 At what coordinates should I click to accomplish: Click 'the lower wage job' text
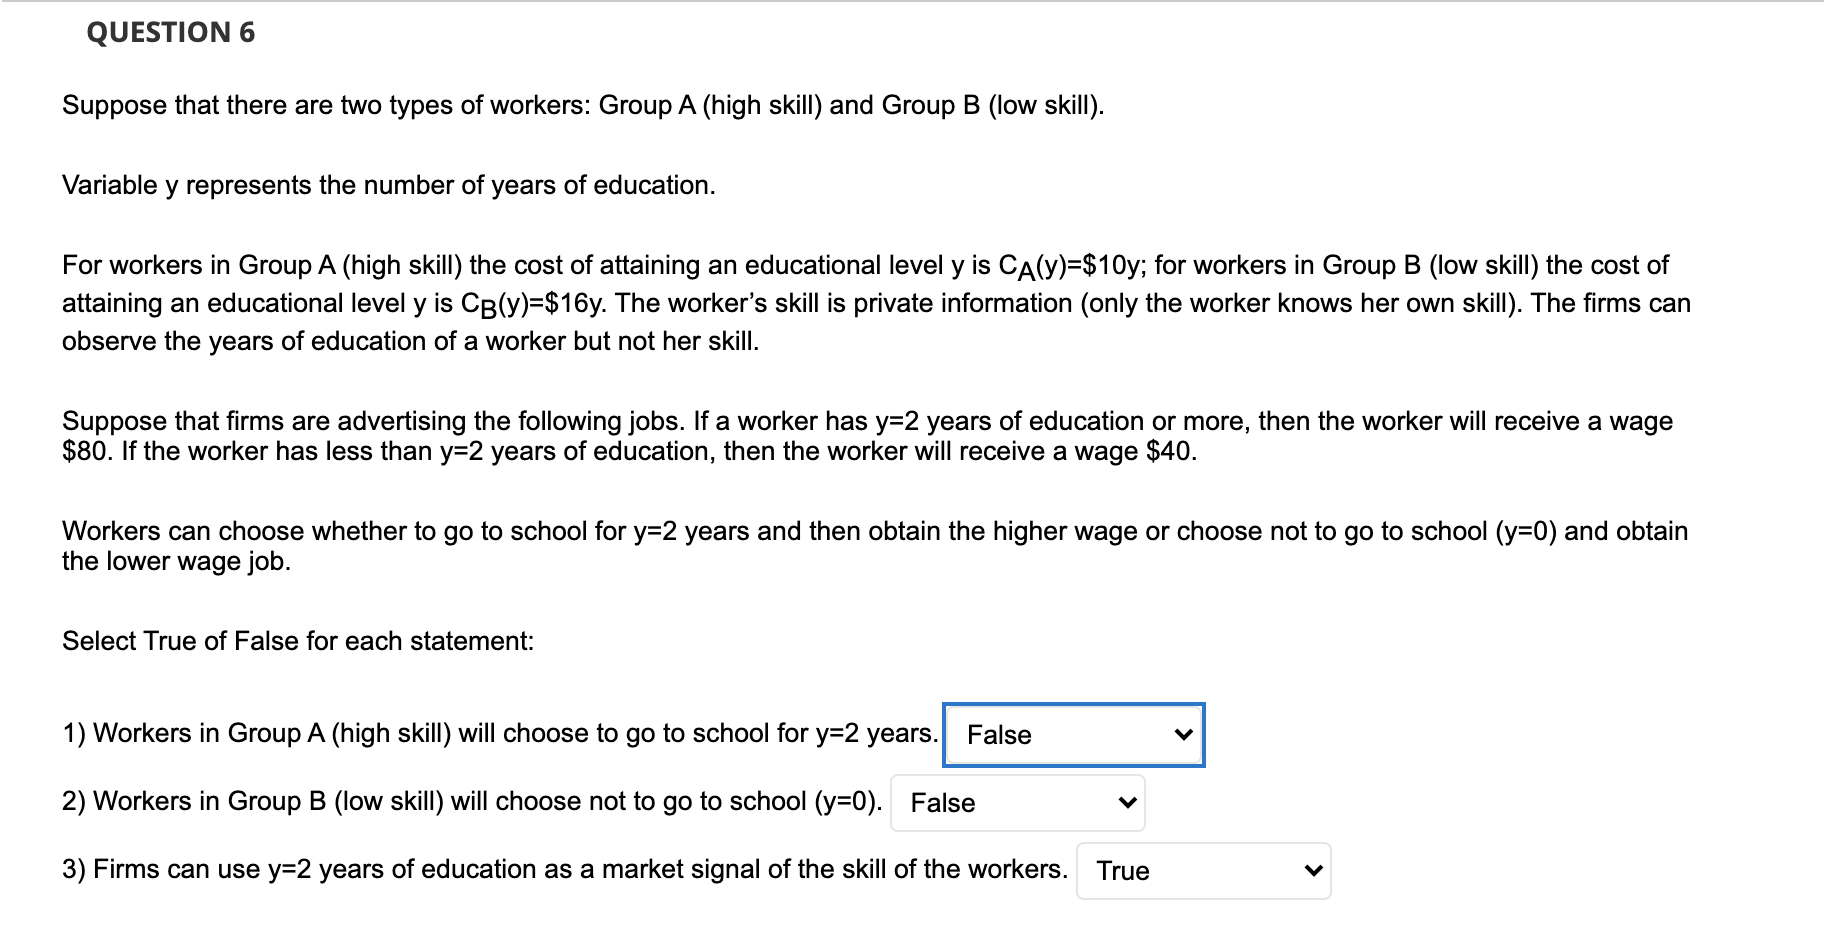(176, 562)
